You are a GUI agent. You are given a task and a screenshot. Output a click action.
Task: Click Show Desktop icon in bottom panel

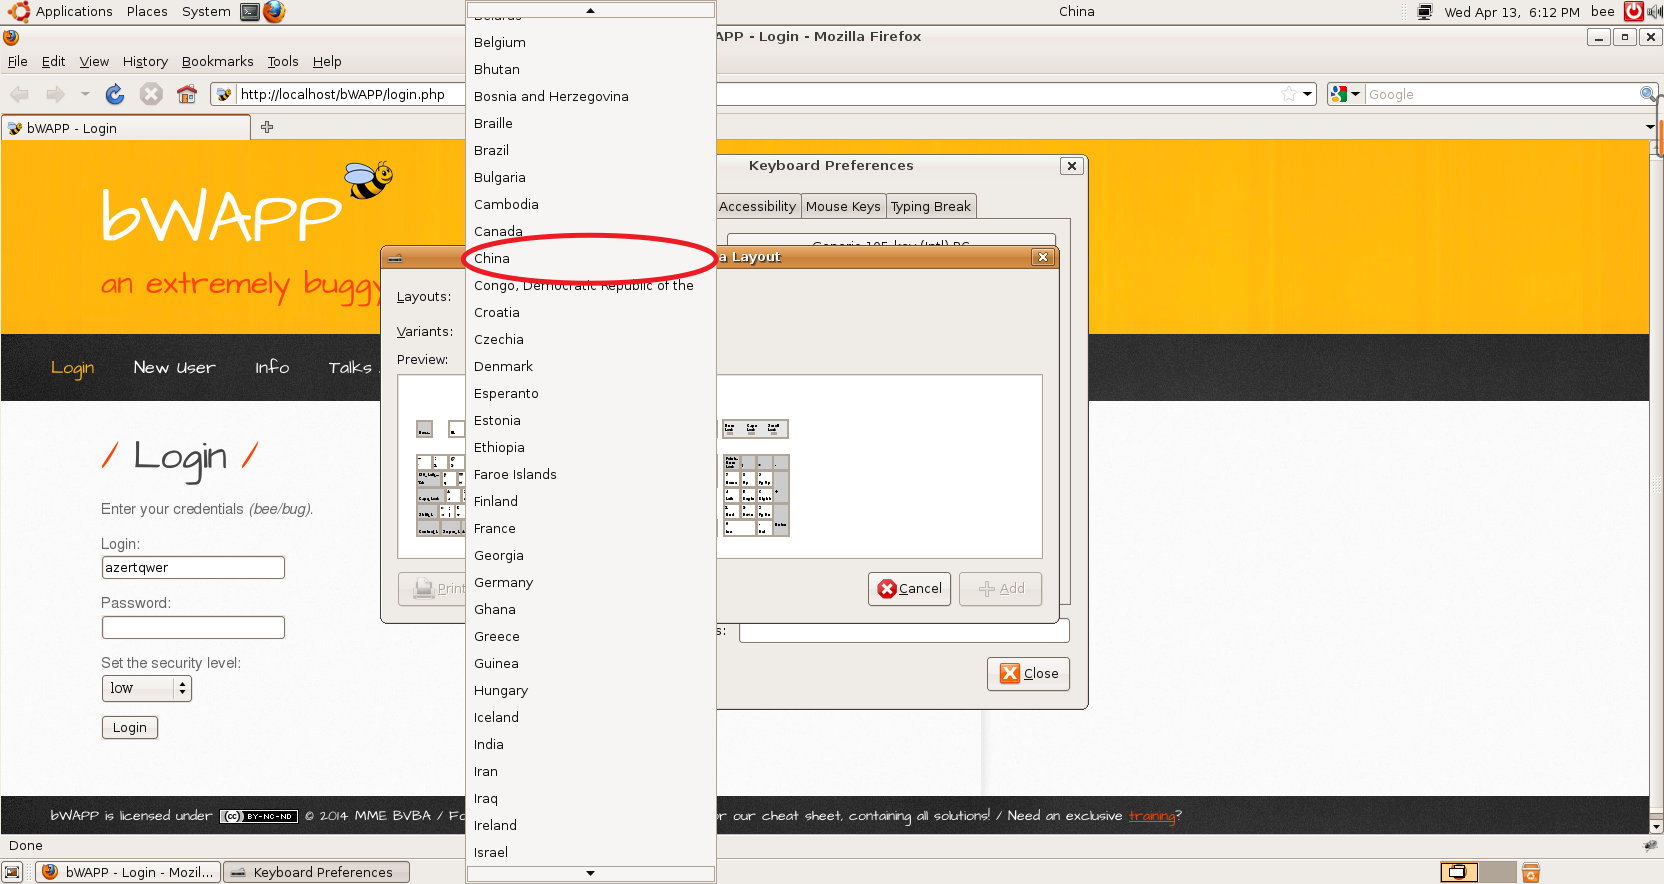(x=13, y=872)
